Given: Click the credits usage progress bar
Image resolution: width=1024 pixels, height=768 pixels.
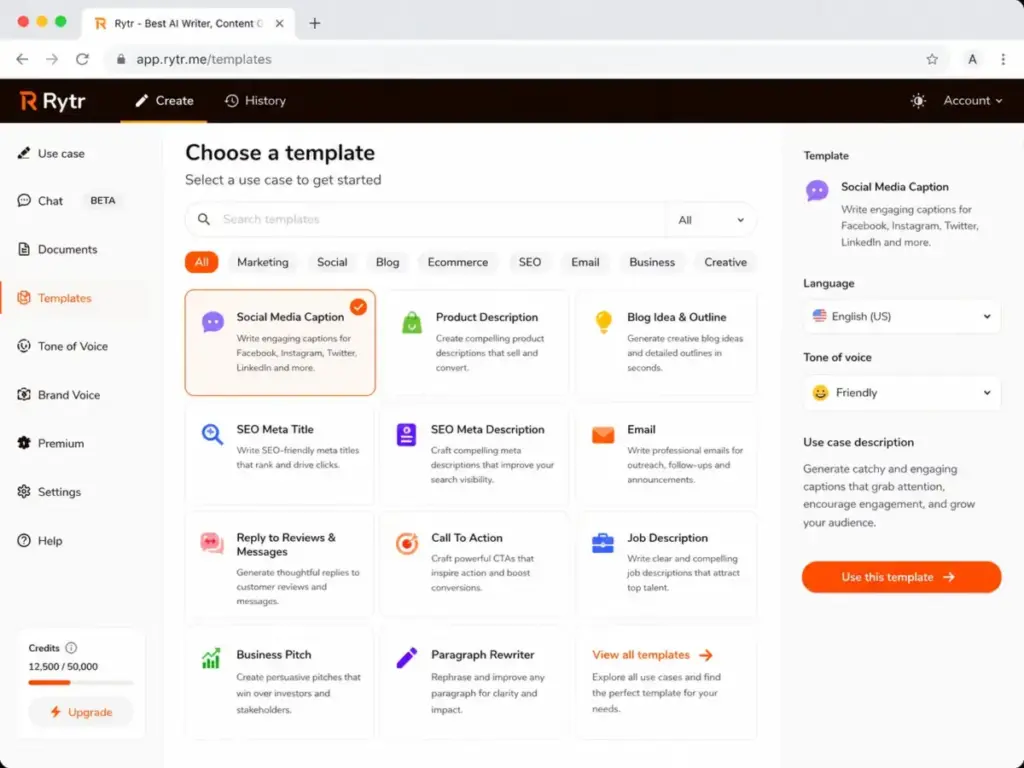Looking at the screenshot, I should [81, 682].
